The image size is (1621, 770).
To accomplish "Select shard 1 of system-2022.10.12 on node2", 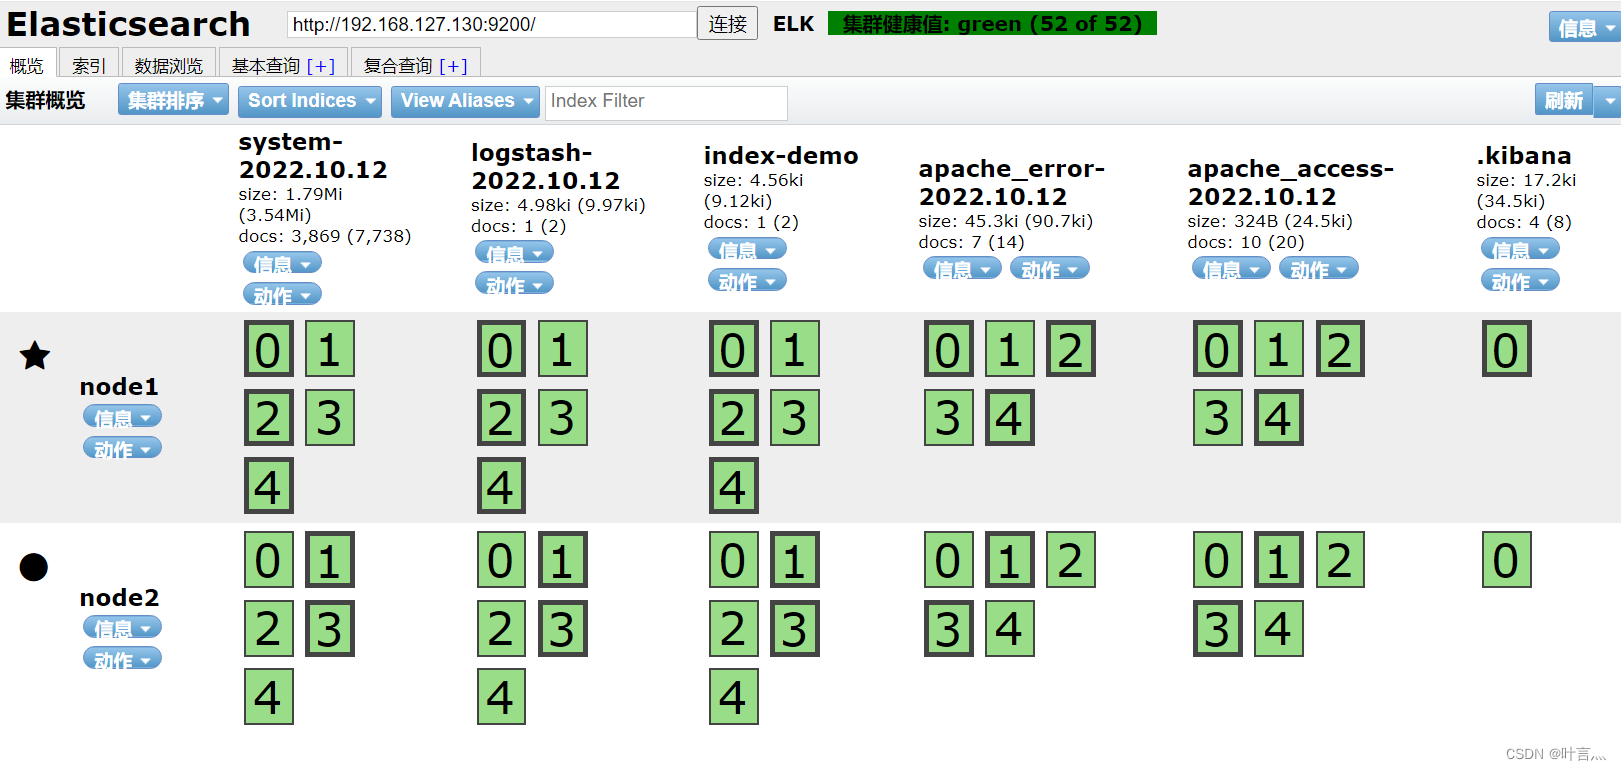I will (x=330, y=560).
